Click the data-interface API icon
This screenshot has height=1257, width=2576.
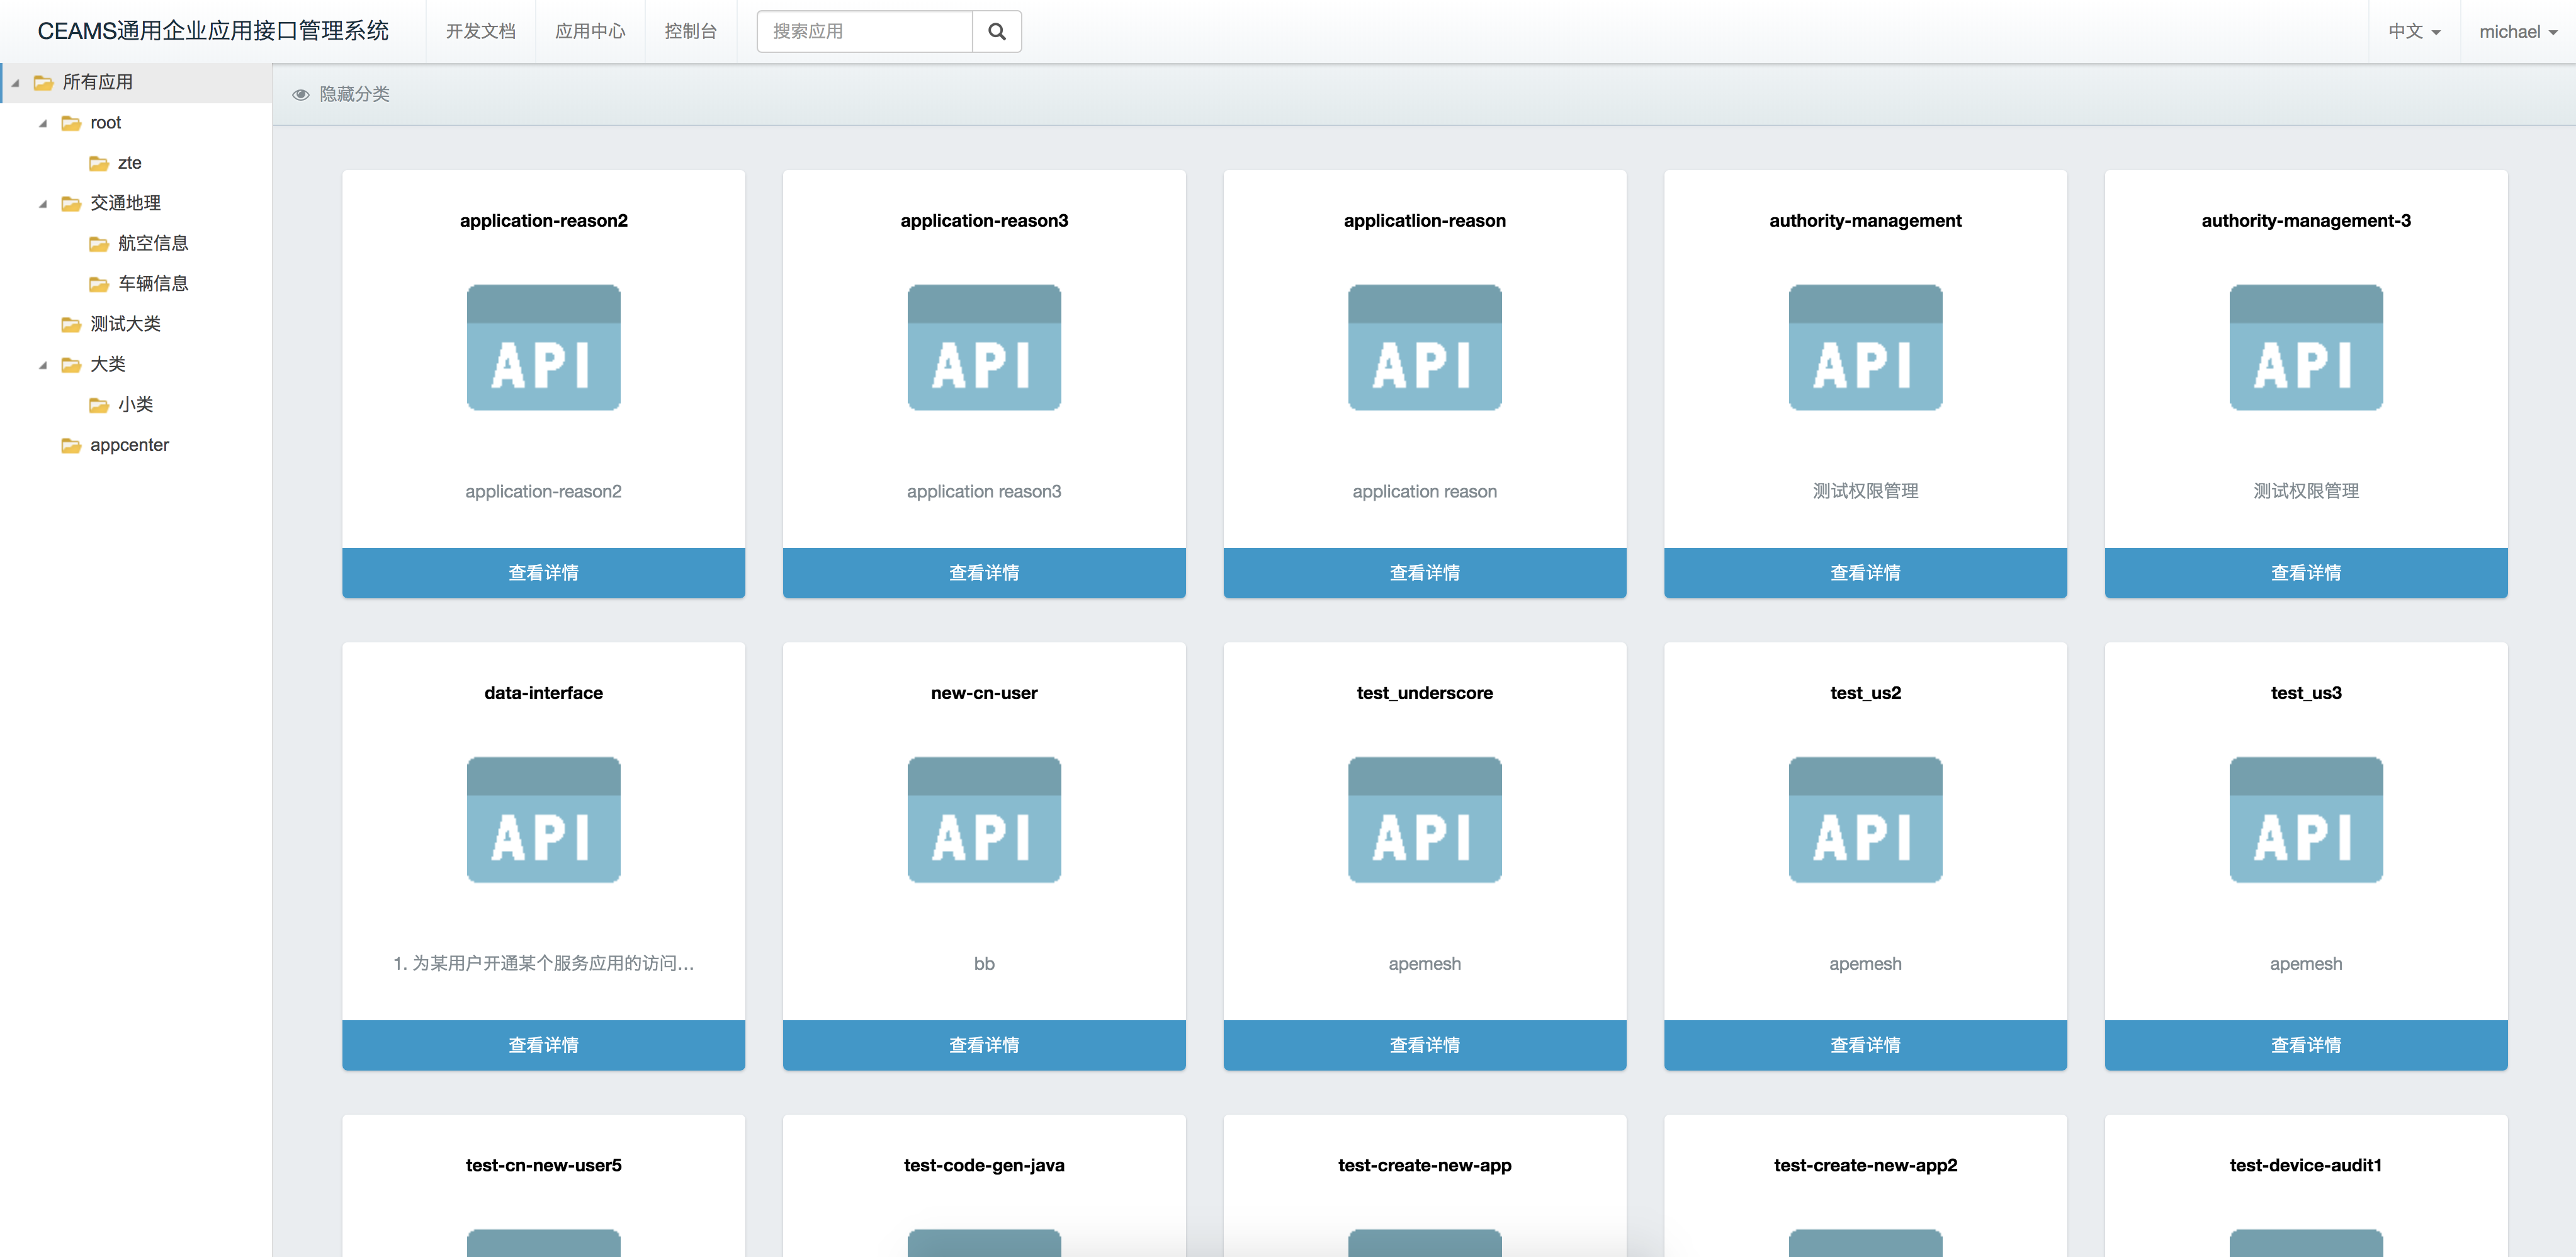pyautogui.click(x=543, y=820)
